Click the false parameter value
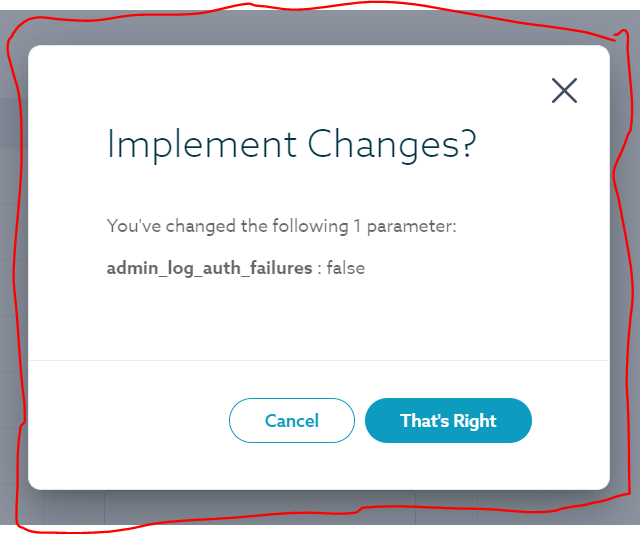The height and width of the screenshot is (534, 640). click(x=345, y=269)
